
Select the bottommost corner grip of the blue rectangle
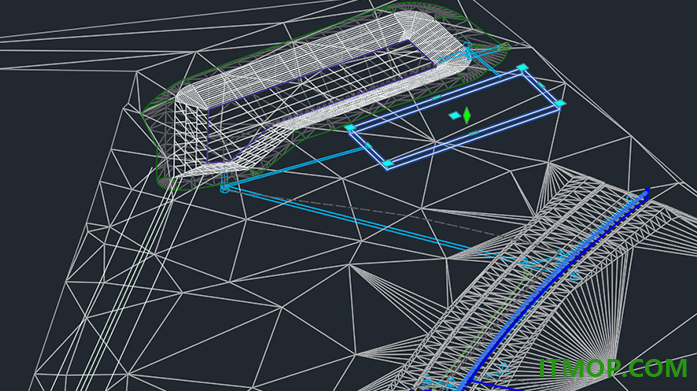coord(388,164)
